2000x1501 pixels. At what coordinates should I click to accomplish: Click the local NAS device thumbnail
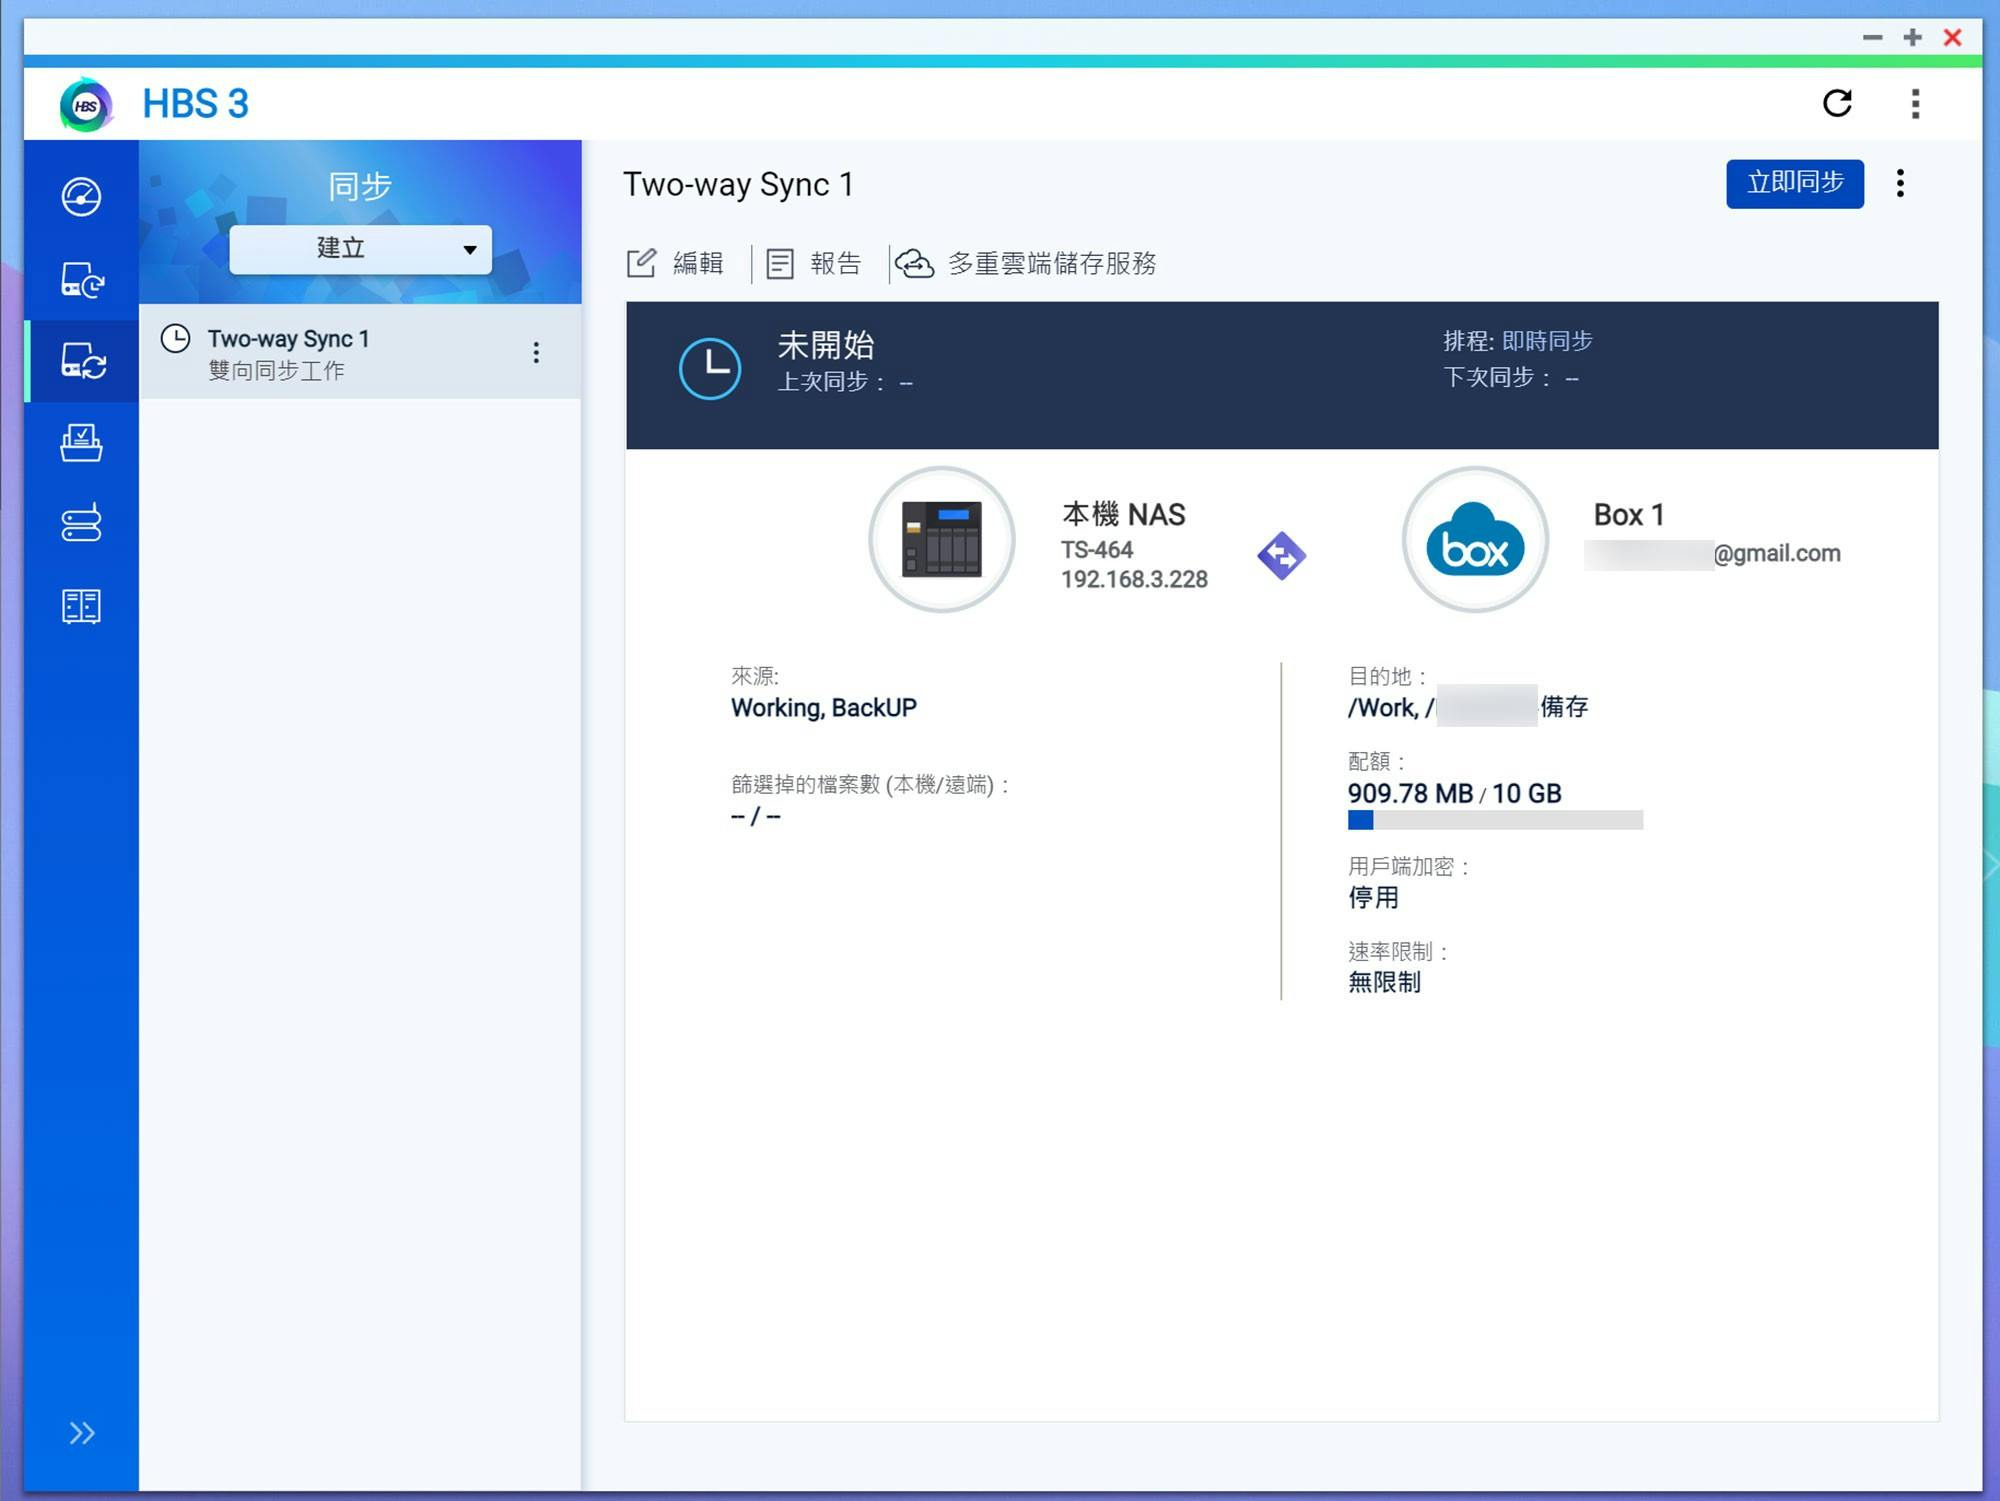pyautogui.click(x=942, y=540)
